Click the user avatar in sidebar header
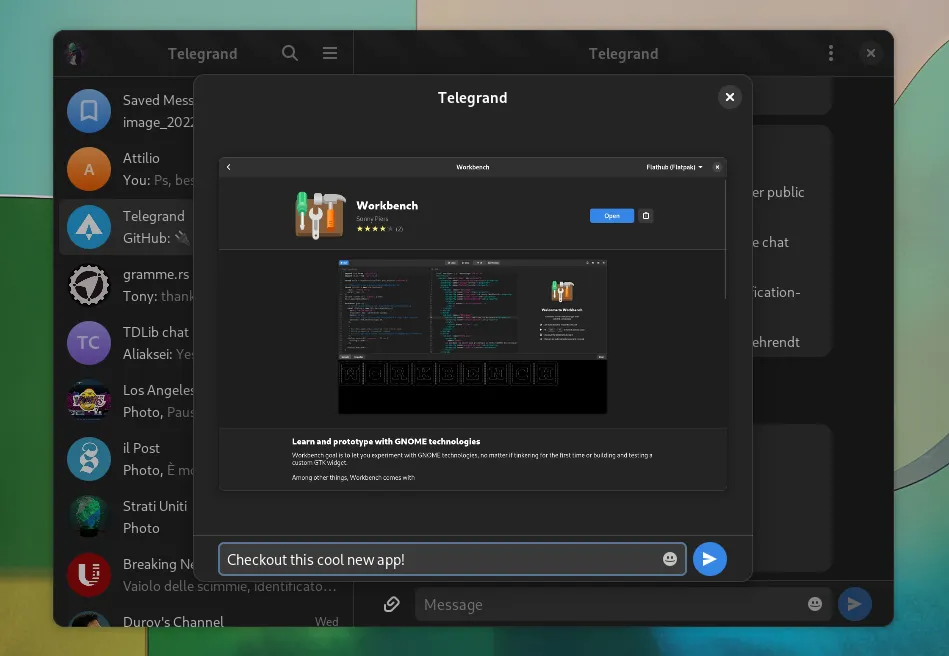Image resolution: width=949 pixels, height=656 pixels. click(x=76, y=54)
